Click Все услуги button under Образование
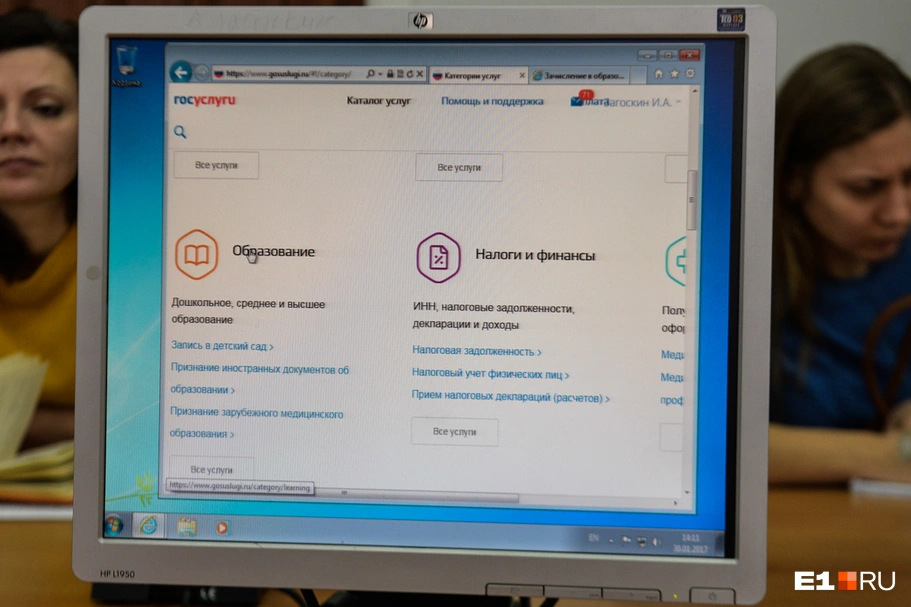Viewport: 911px width, 607px height. (211, 469)
